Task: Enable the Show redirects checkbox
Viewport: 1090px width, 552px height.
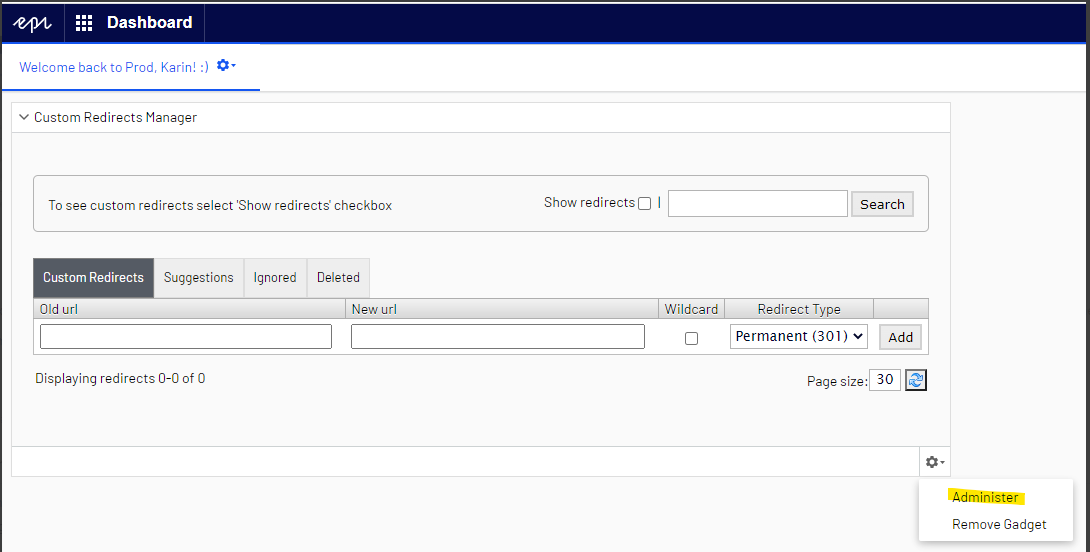Action: [644, 204]
